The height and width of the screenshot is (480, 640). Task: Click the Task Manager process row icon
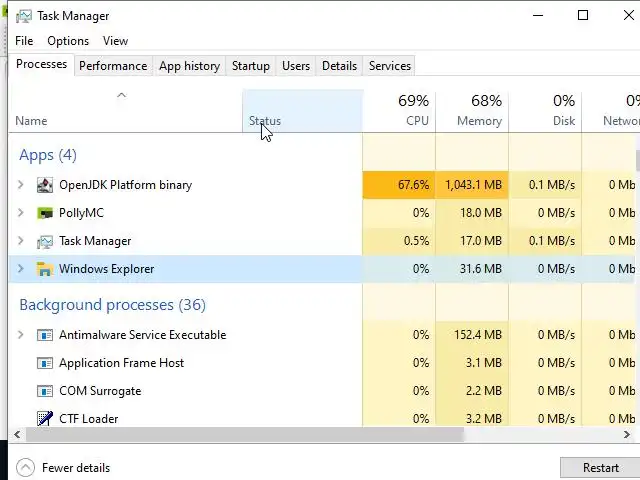(44, 241)
